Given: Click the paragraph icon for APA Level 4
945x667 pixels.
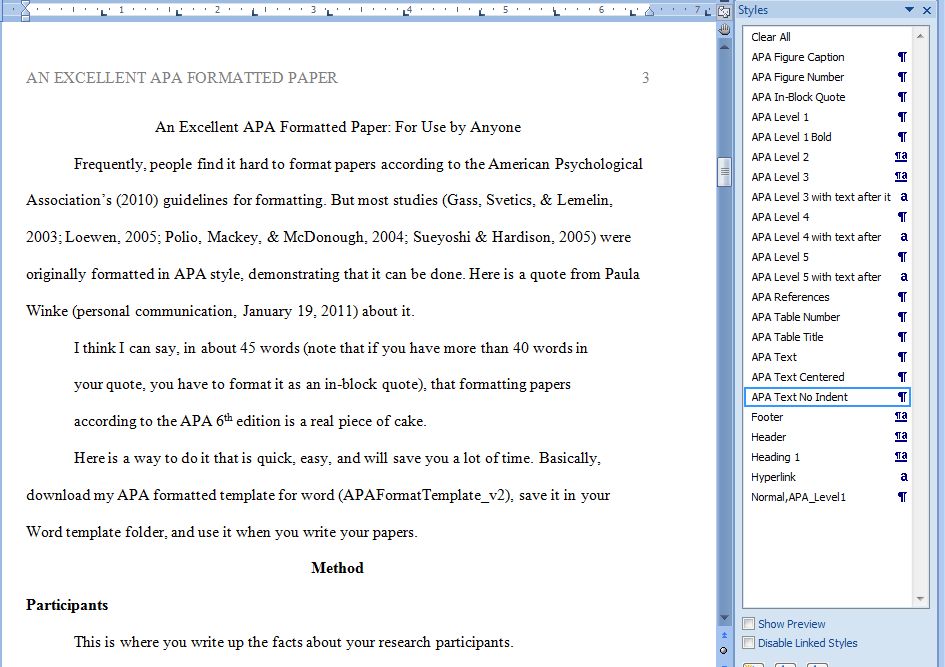Looking at the screenshot, I should point(902,217).
